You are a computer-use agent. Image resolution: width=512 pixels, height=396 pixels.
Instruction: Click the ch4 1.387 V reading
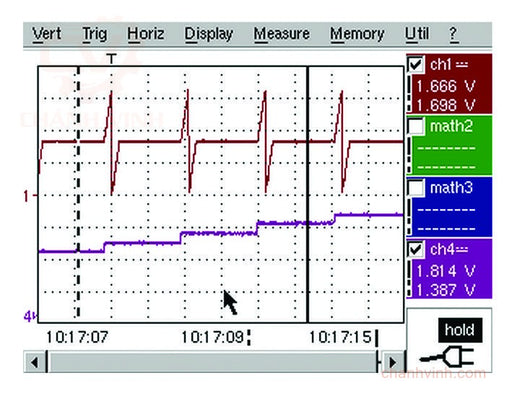pyautogui.click(x=446, y=290)
